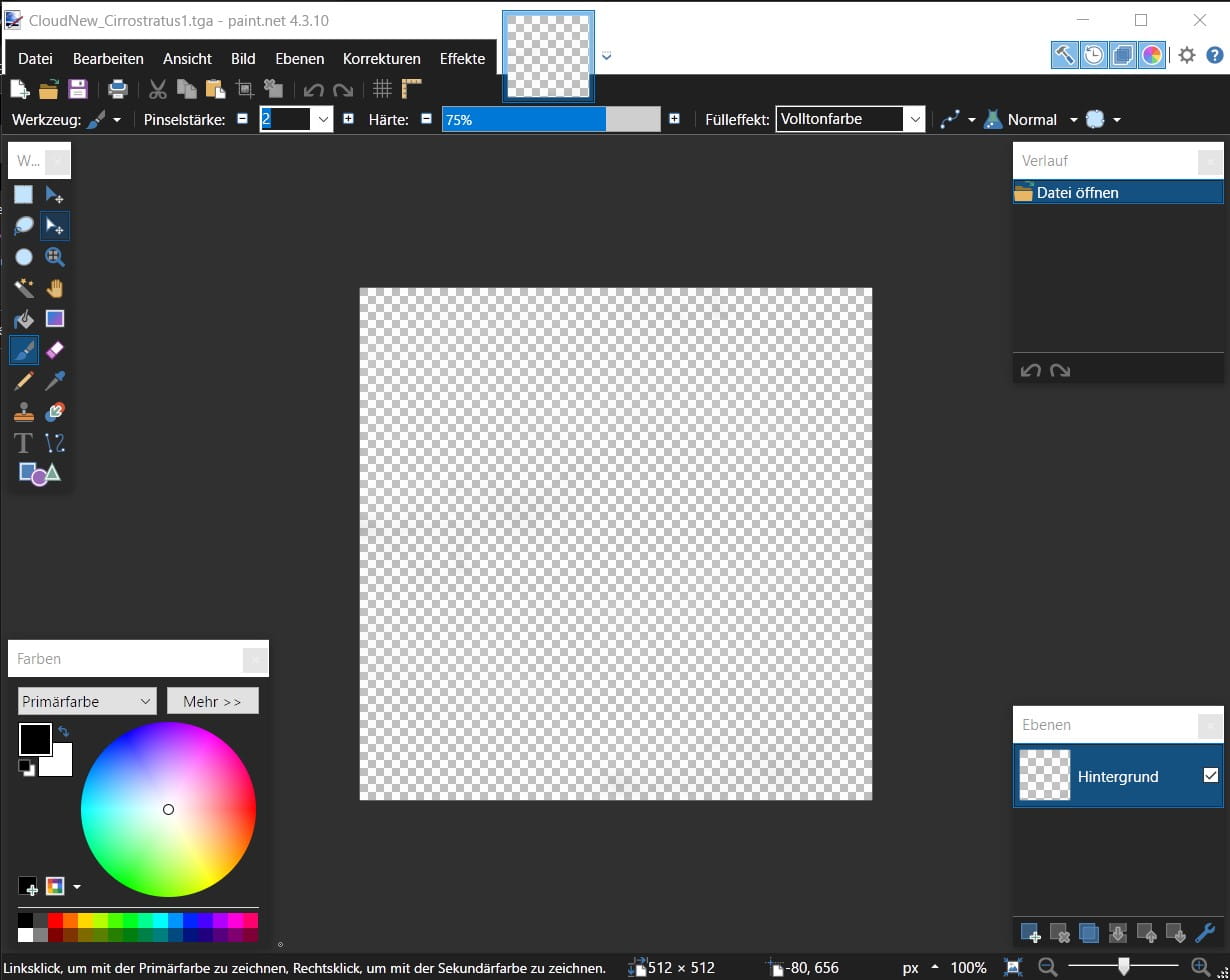Select the Magic Wand tool
The width and height of the screenshot is (1230, 980).
[24, 288]
